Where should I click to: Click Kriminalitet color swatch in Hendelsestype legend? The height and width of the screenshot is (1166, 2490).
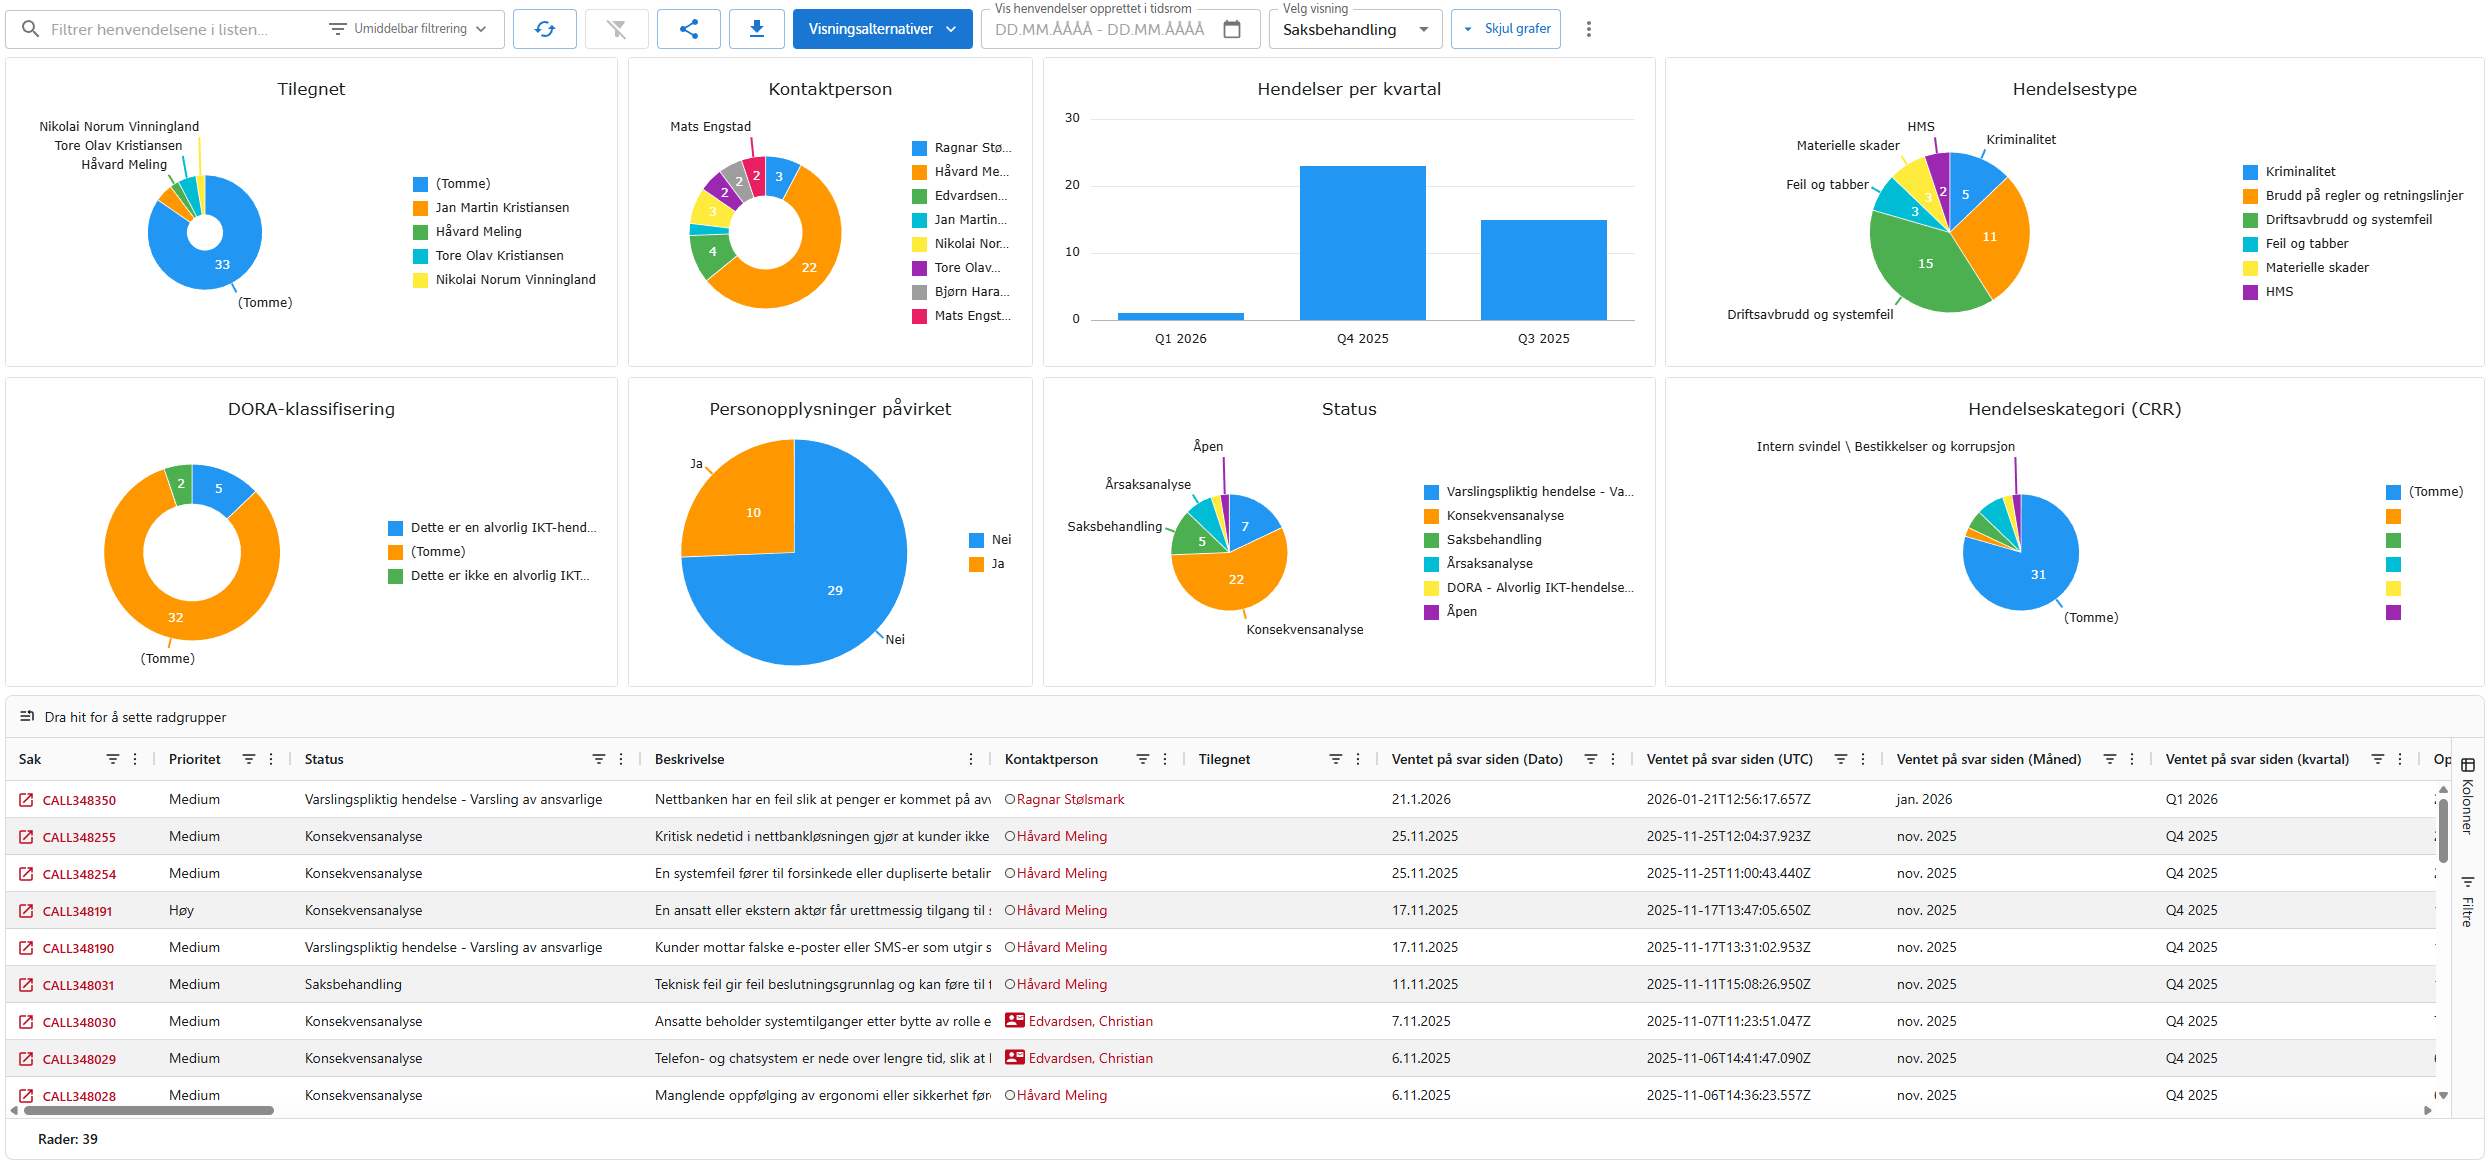[2250, 172]
